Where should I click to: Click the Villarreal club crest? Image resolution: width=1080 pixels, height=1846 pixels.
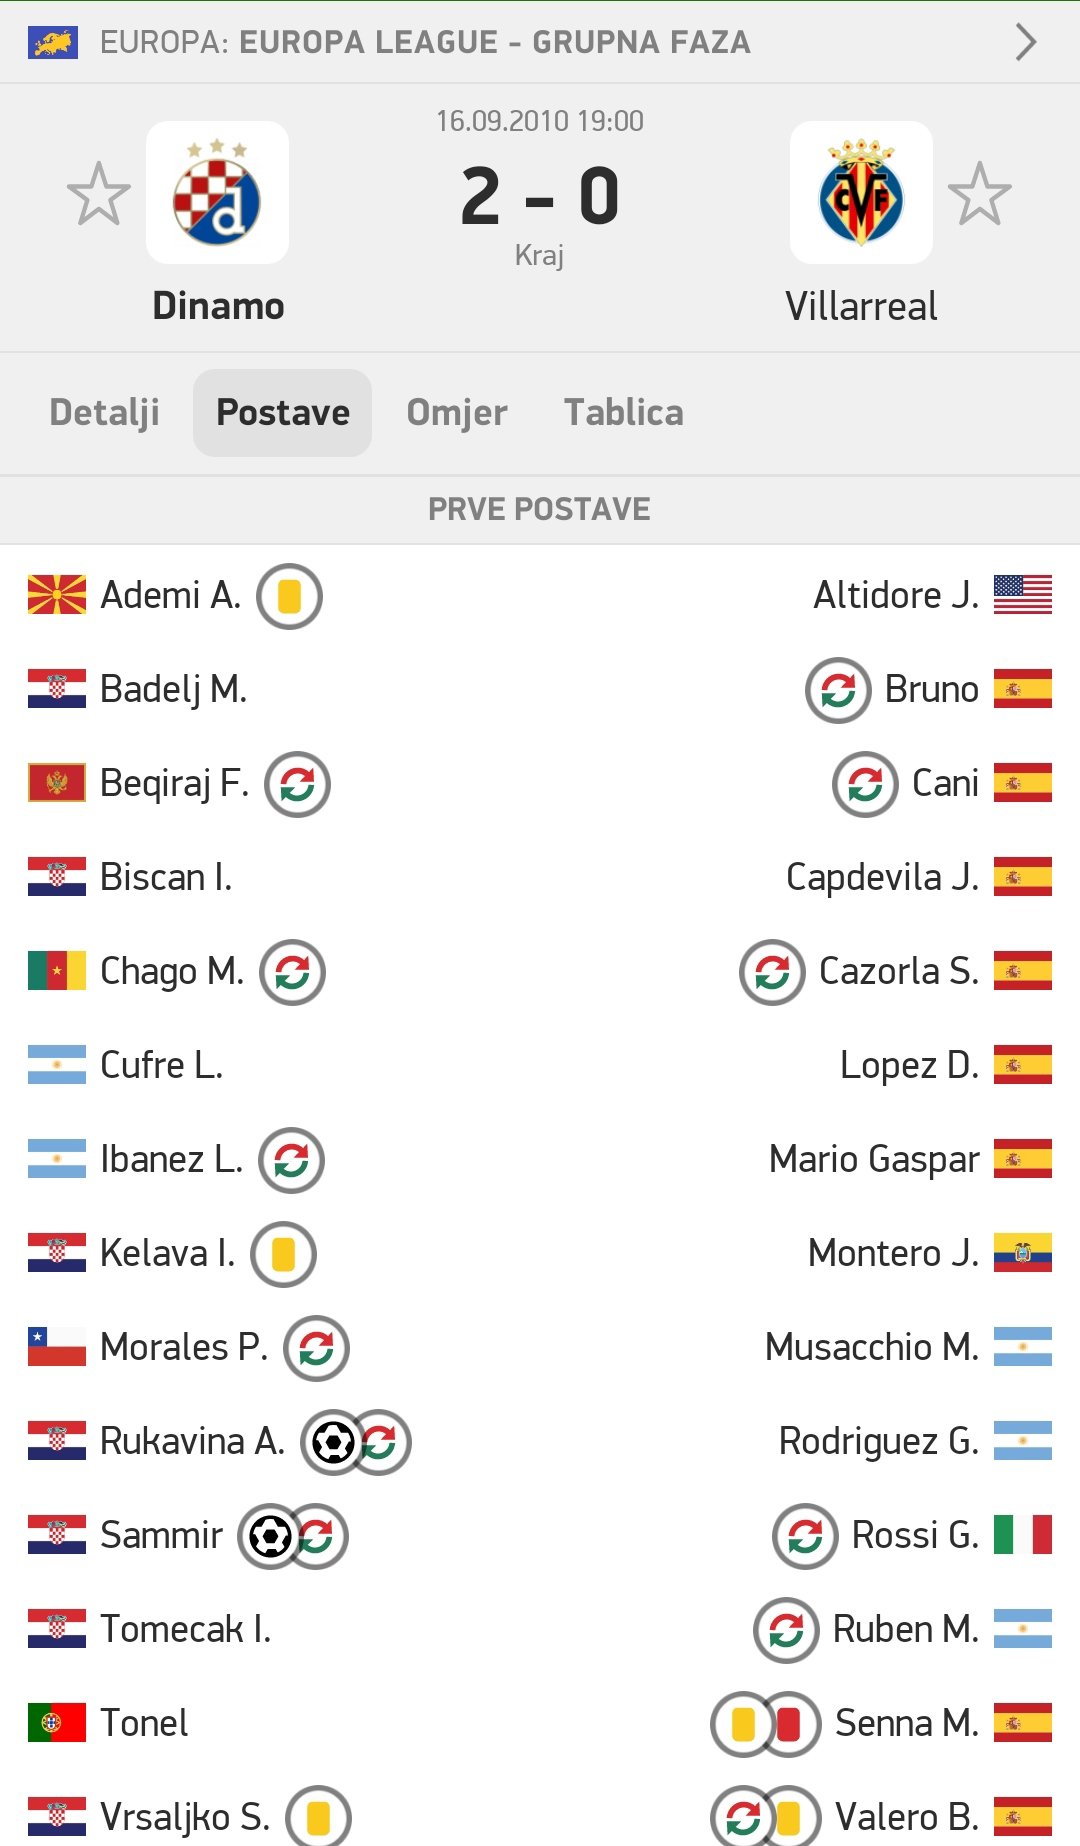pos(861,193)
